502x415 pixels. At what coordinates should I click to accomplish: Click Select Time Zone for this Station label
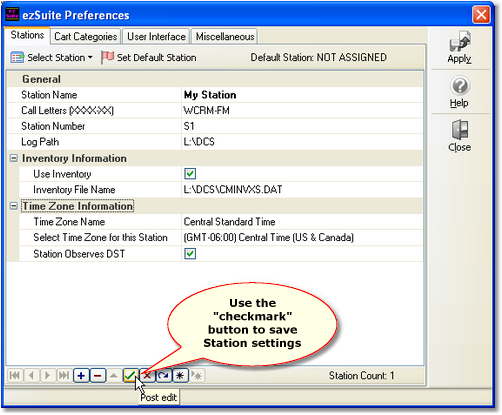click(x=100, y=238)
